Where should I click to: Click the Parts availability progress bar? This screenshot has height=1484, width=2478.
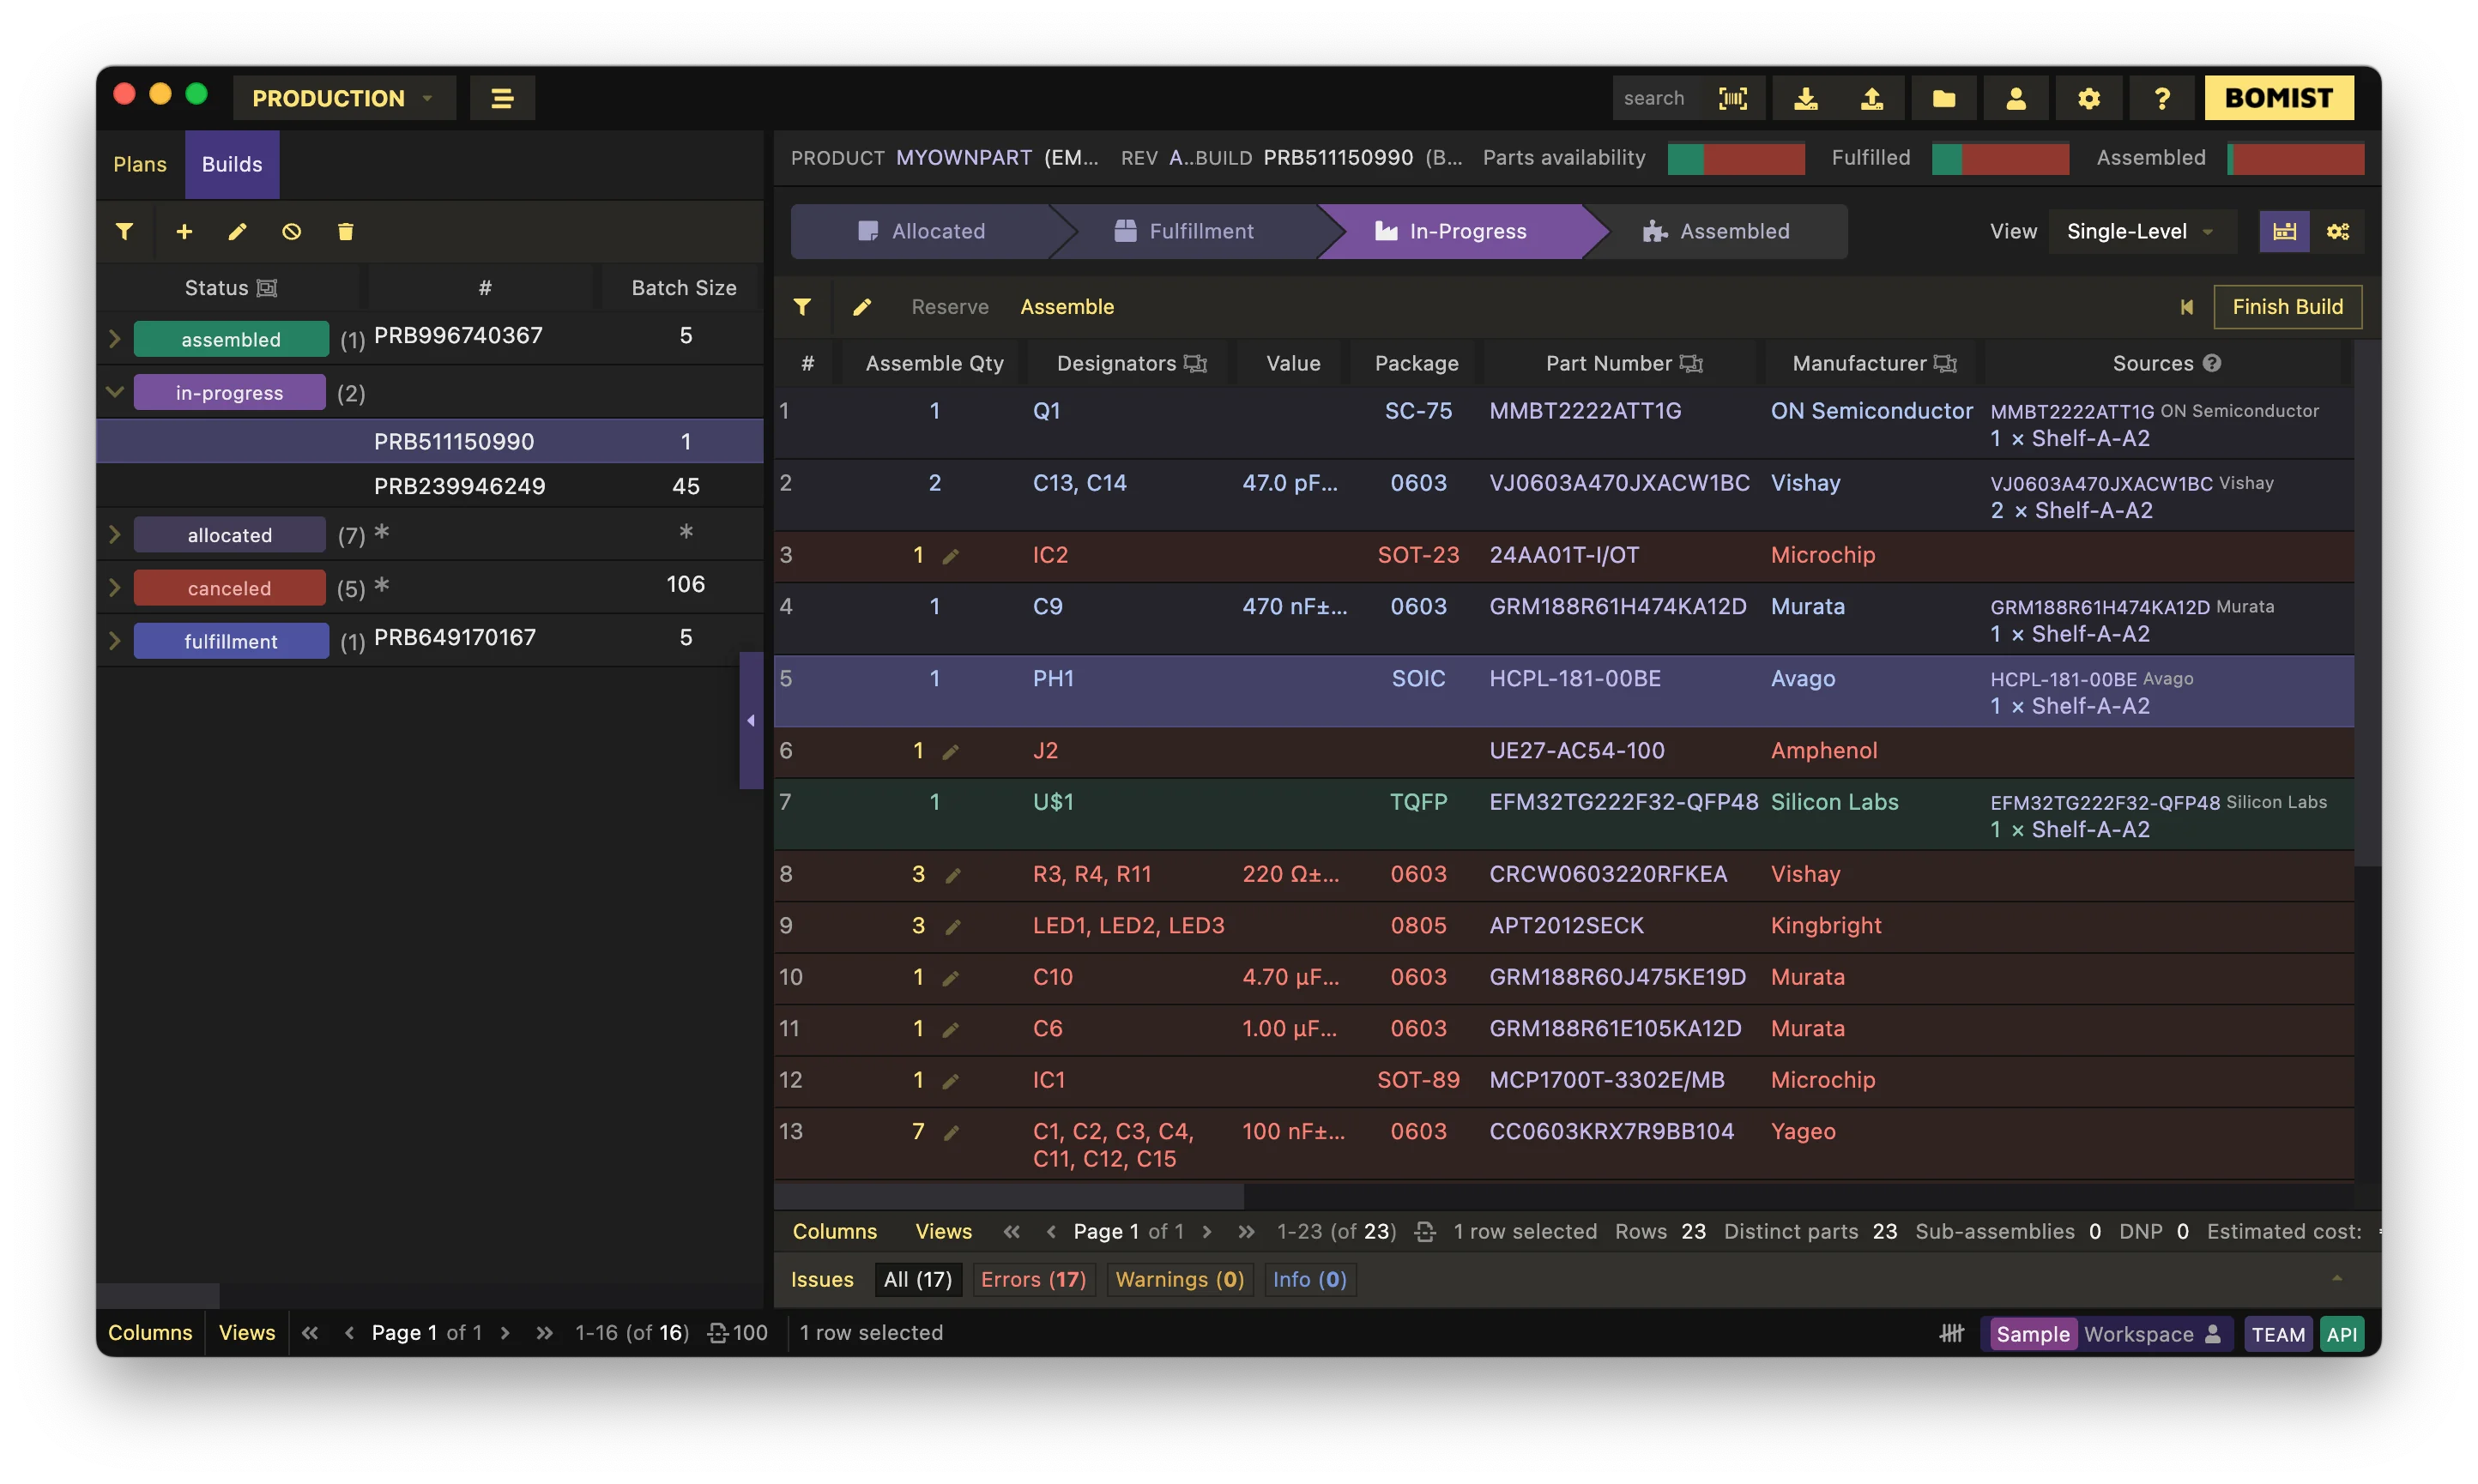coord(1735,158)
